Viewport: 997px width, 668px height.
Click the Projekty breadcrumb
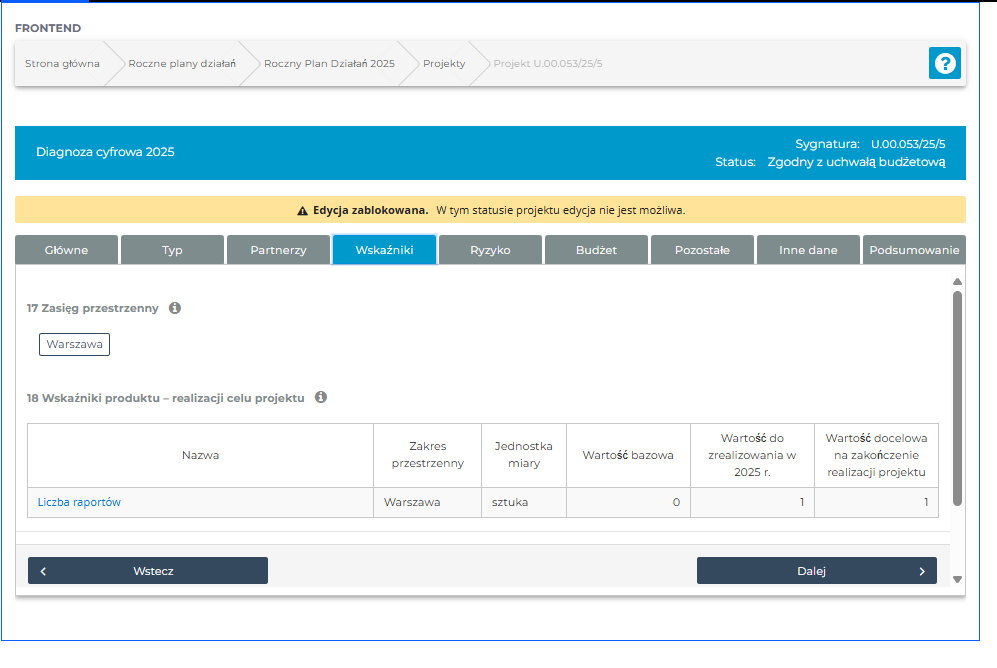coord(444,63)
